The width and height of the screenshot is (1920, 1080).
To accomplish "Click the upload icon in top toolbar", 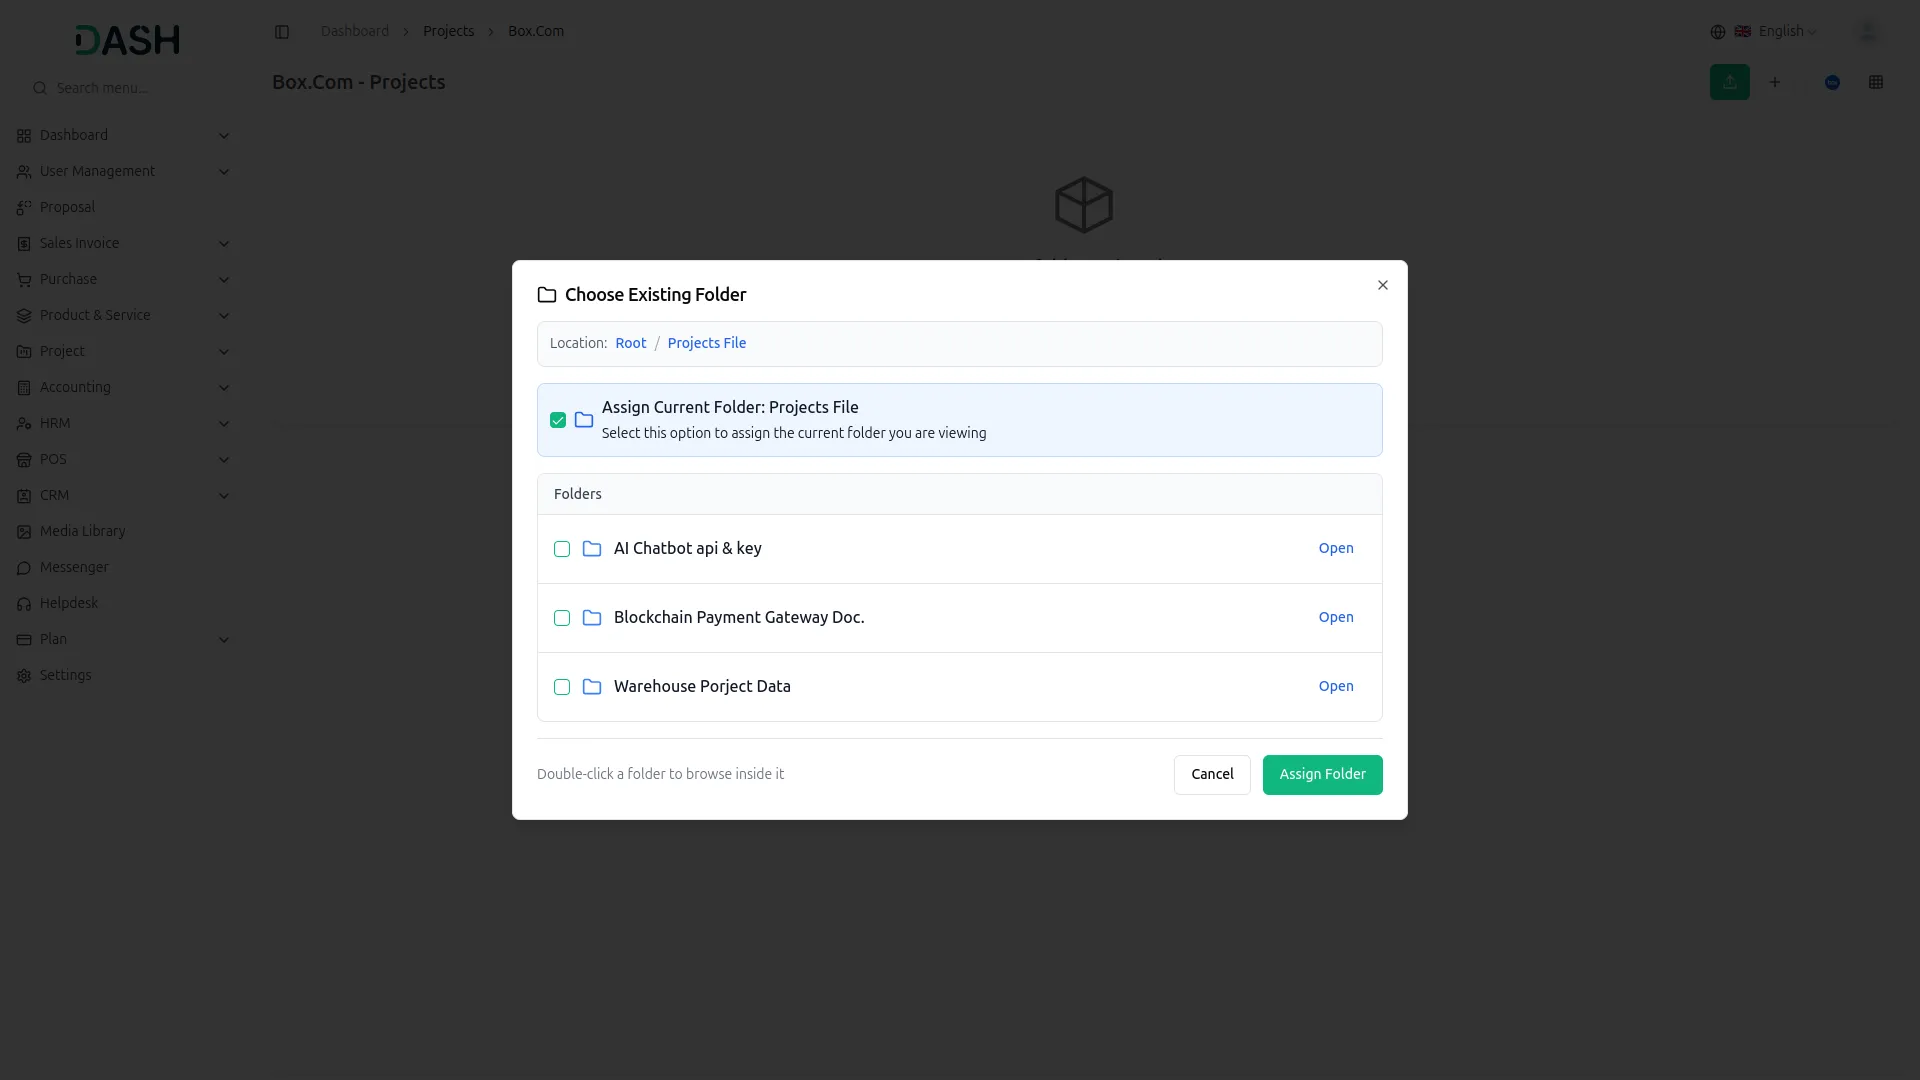I will pos(1729,82).
